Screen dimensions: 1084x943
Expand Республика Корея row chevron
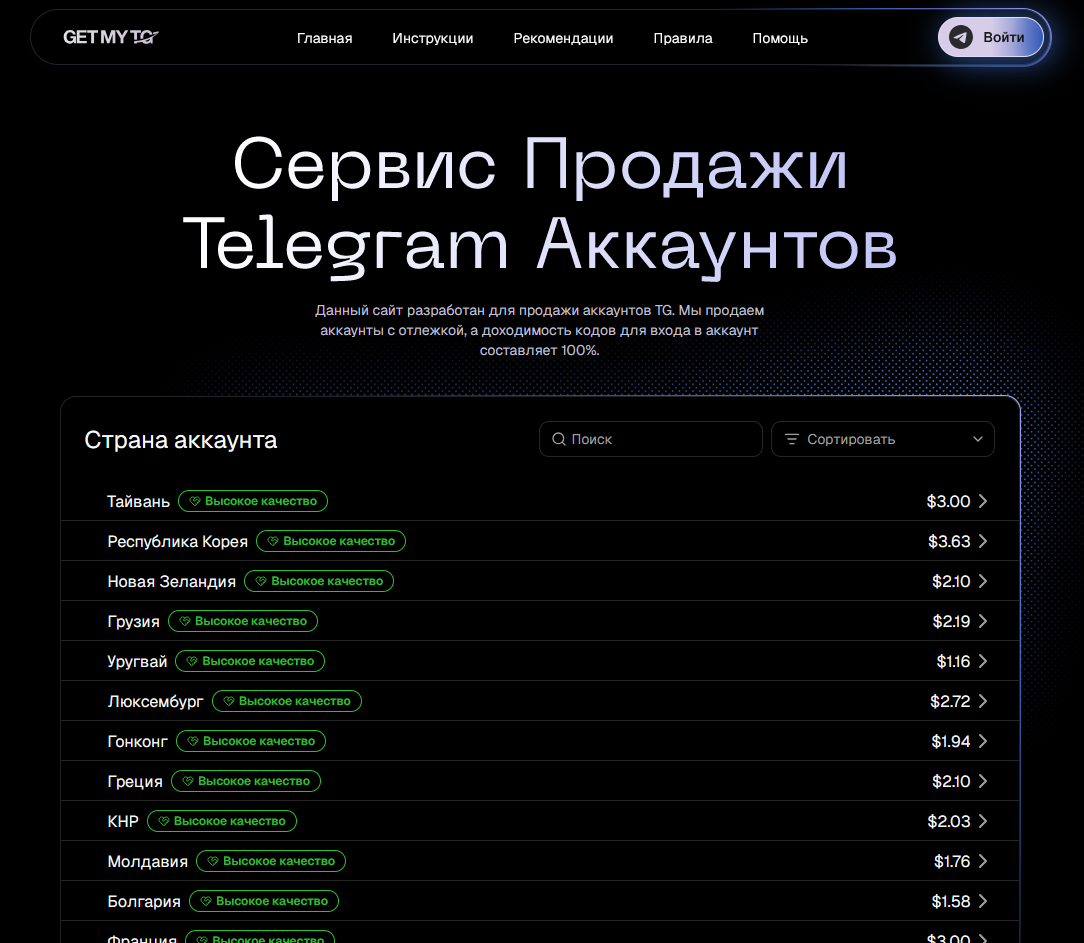click(983, 541)
